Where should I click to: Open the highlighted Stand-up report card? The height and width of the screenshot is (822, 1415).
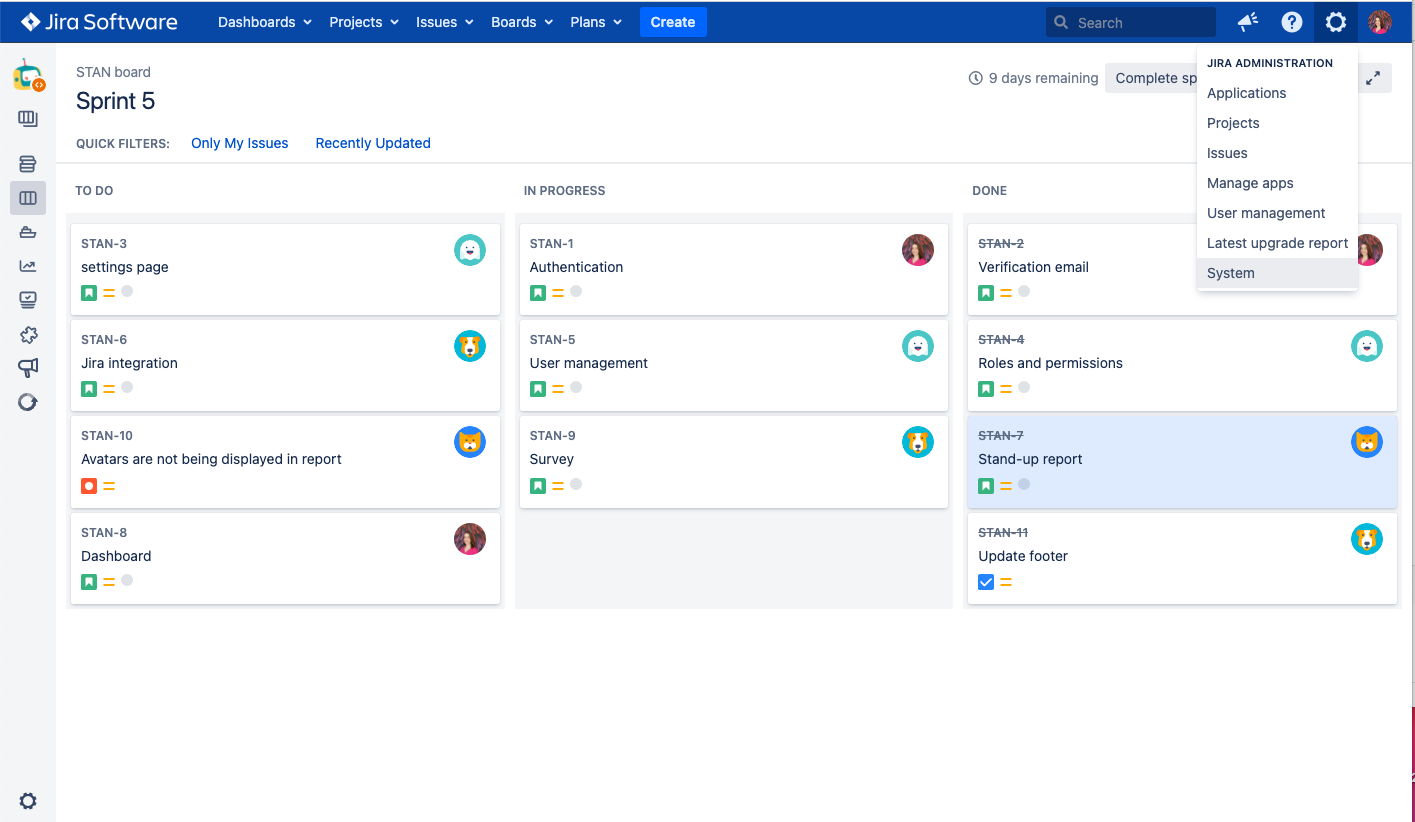point(1182,462)
